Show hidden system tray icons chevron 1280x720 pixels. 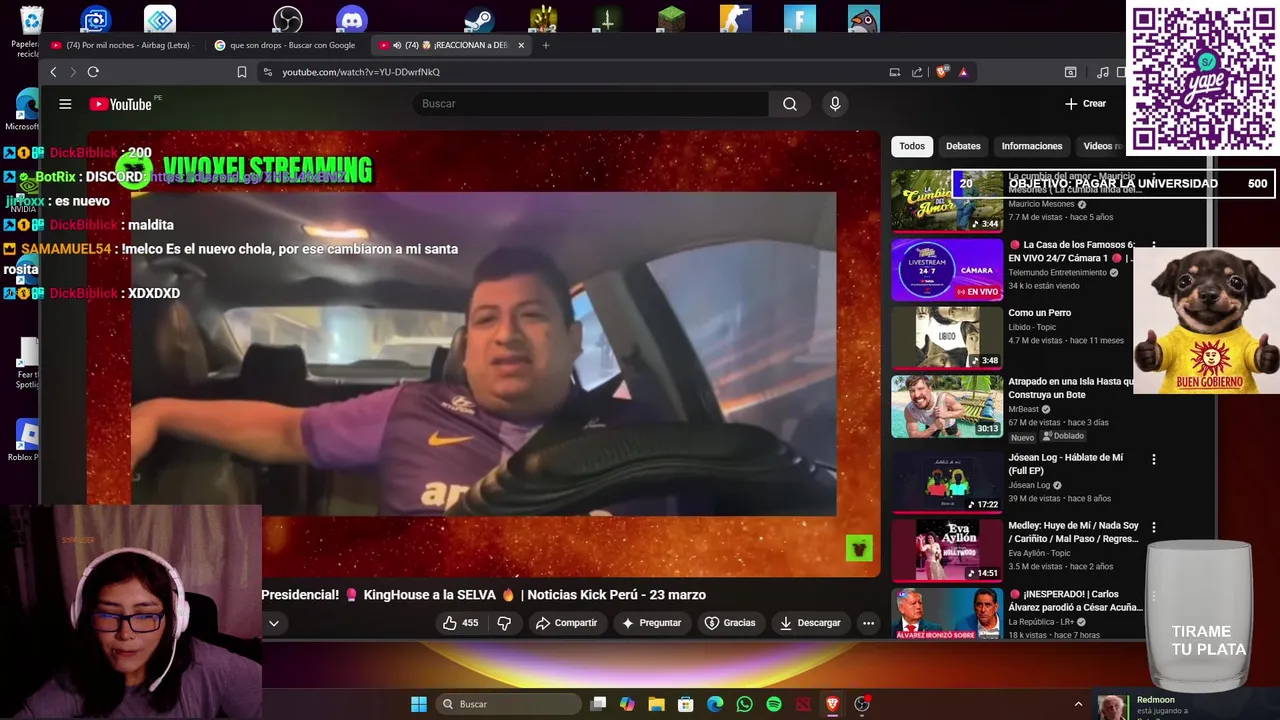pos(1078,704)
